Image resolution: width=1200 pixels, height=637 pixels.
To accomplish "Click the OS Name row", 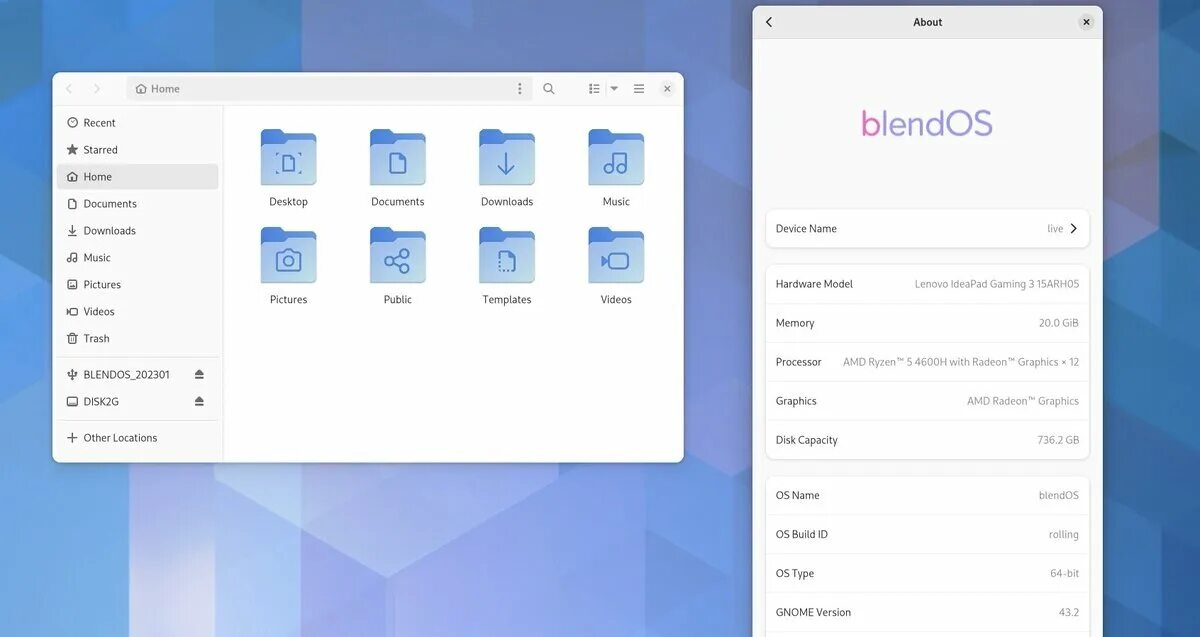I will (x=927, y=495).
